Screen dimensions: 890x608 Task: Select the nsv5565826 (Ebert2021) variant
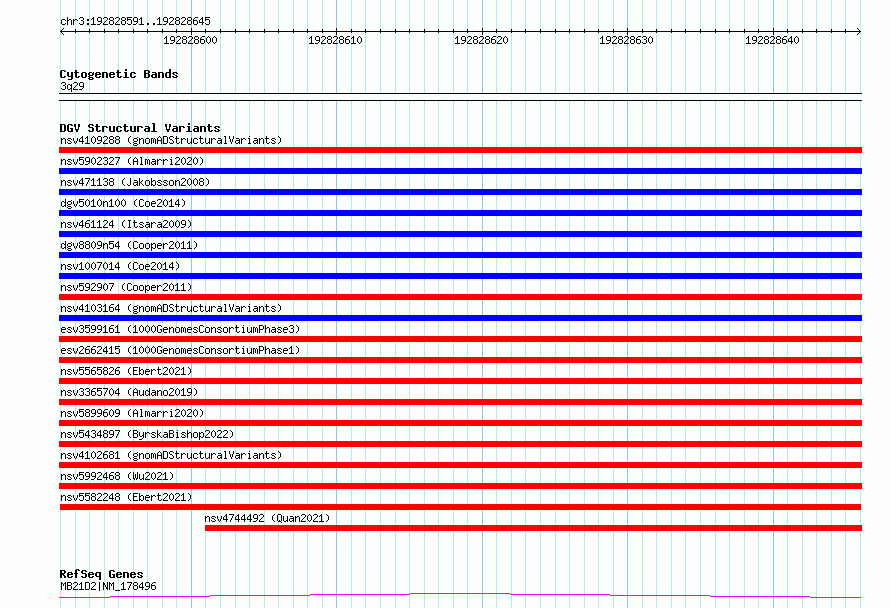pos(126,371)
